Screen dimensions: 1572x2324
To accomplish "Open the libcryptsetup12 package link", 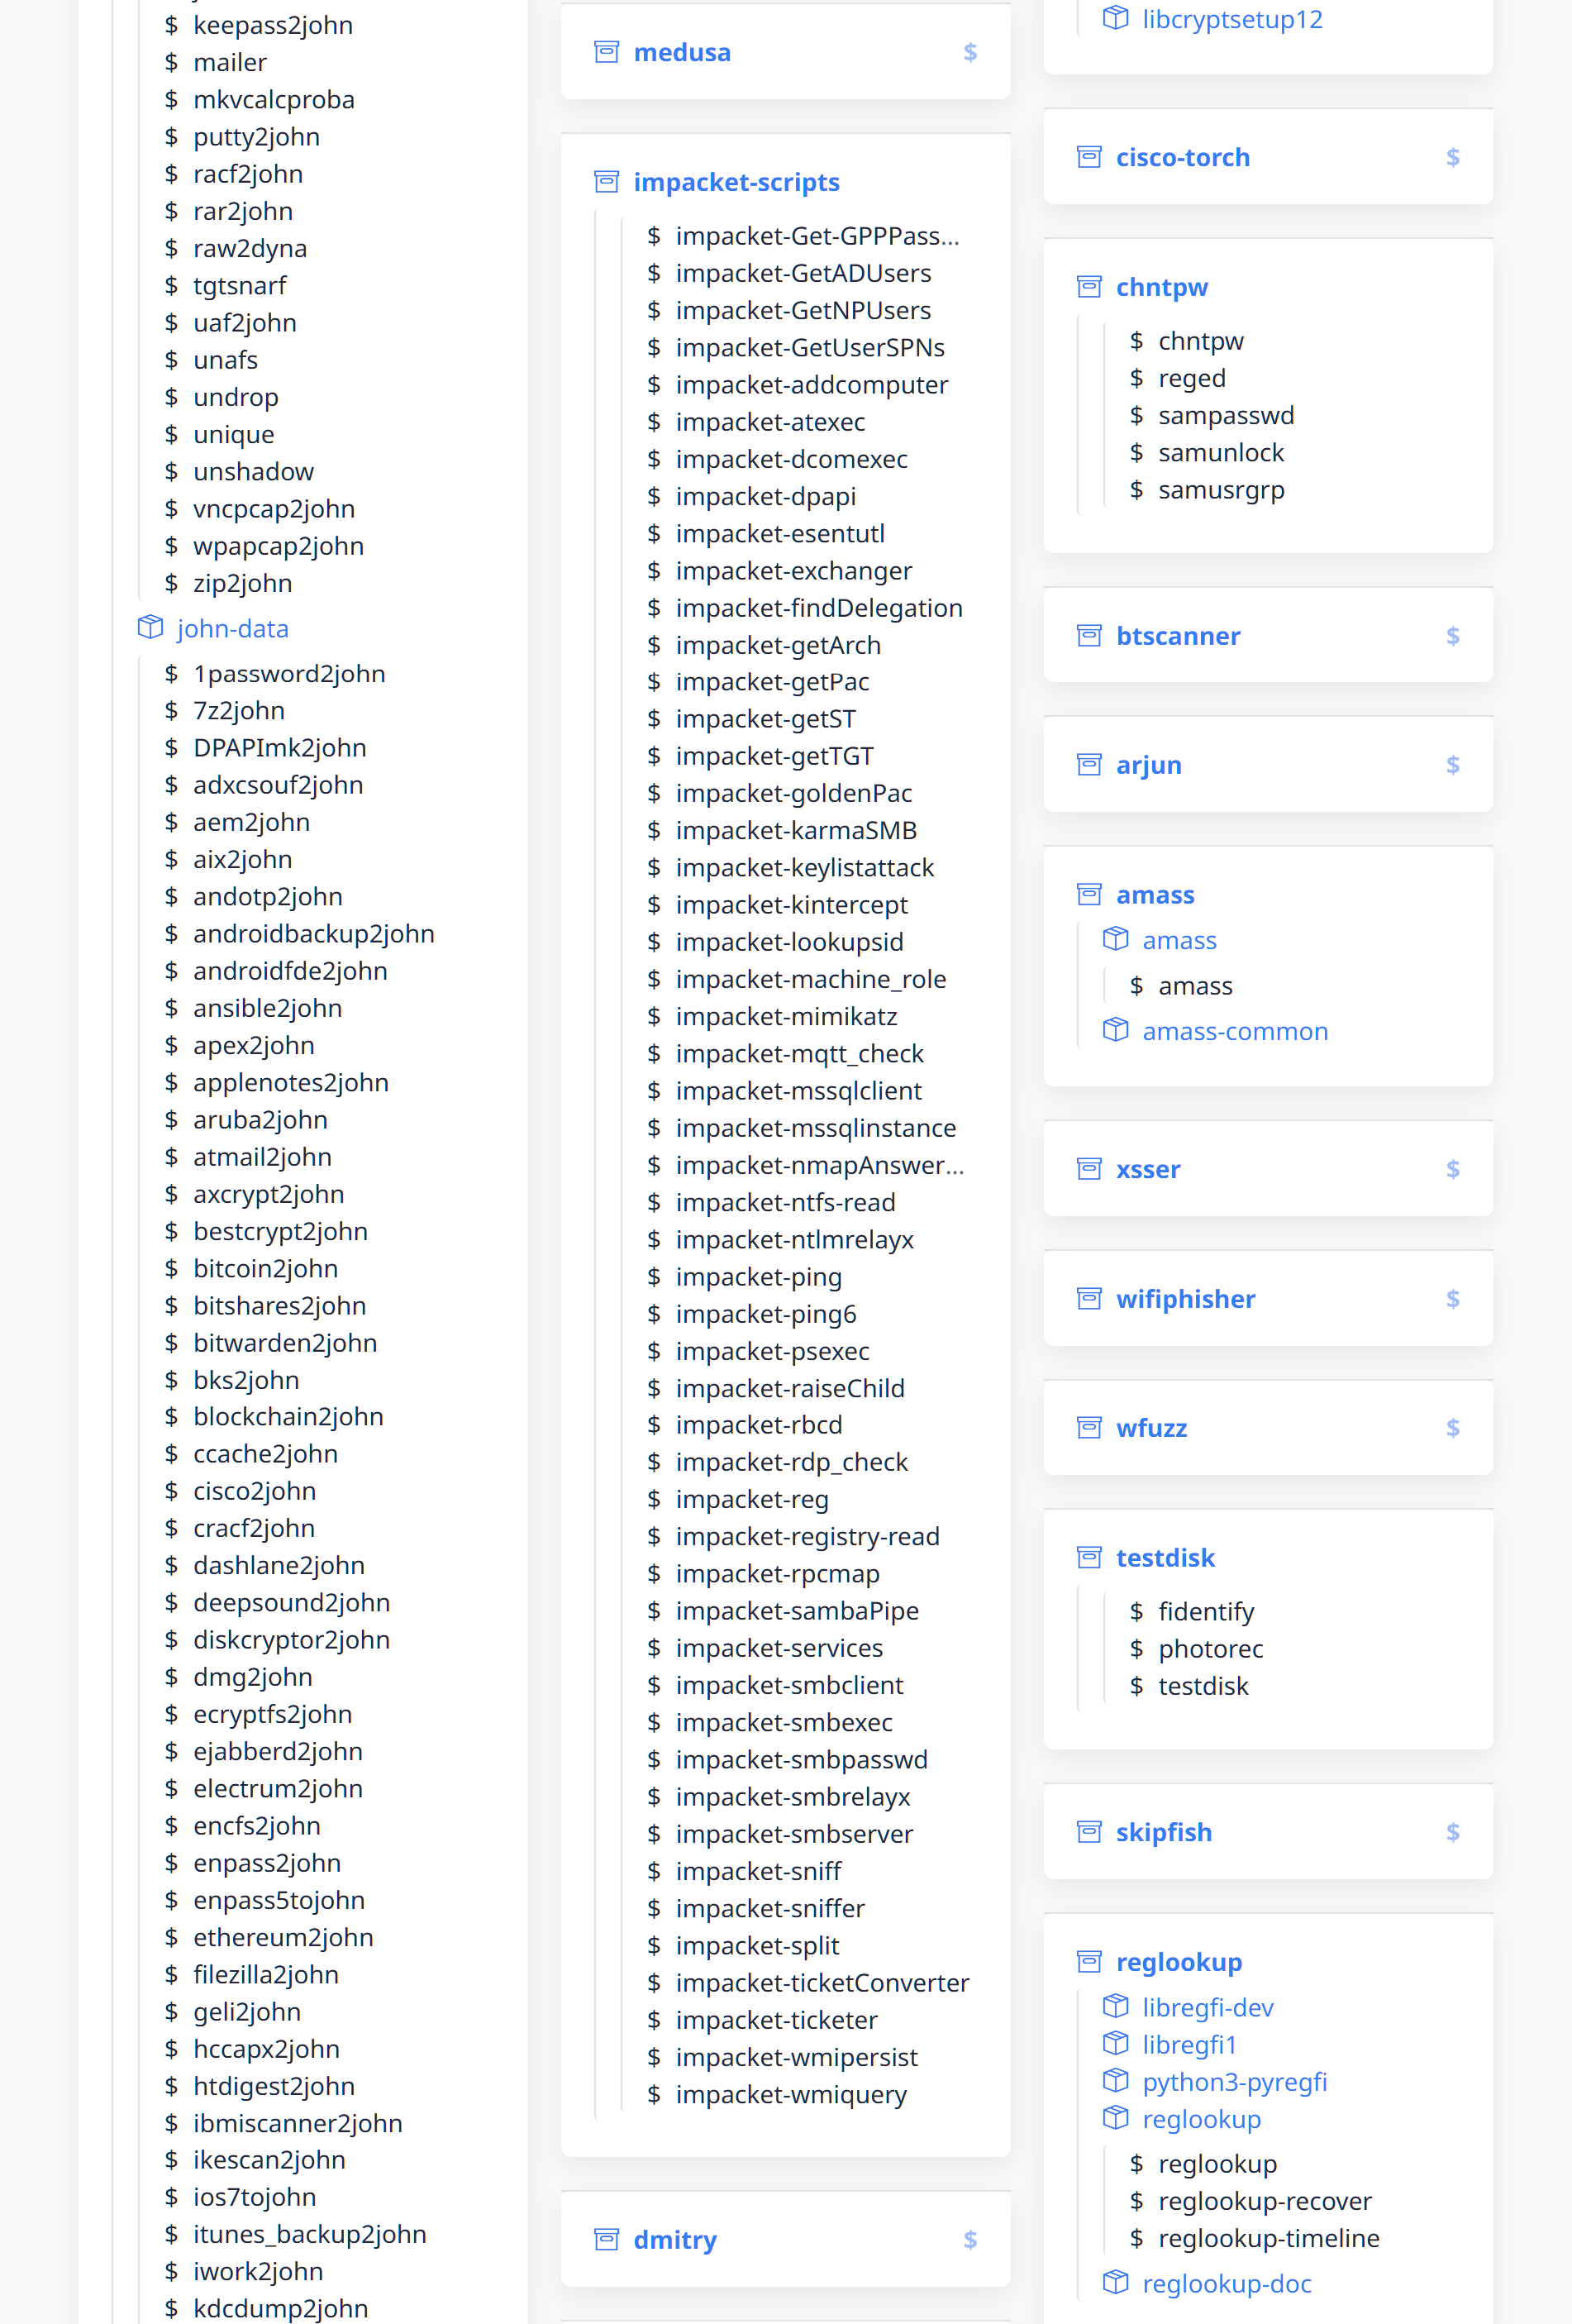I will 1232,19.
